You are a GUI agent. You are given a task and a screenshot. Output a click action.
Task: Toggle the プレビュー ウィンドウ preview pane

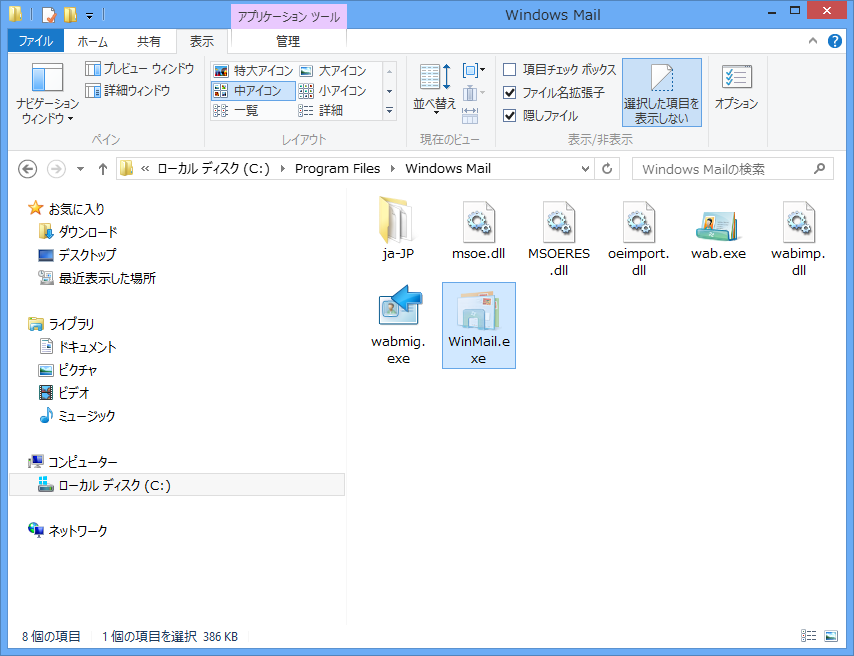coord(140,69)
